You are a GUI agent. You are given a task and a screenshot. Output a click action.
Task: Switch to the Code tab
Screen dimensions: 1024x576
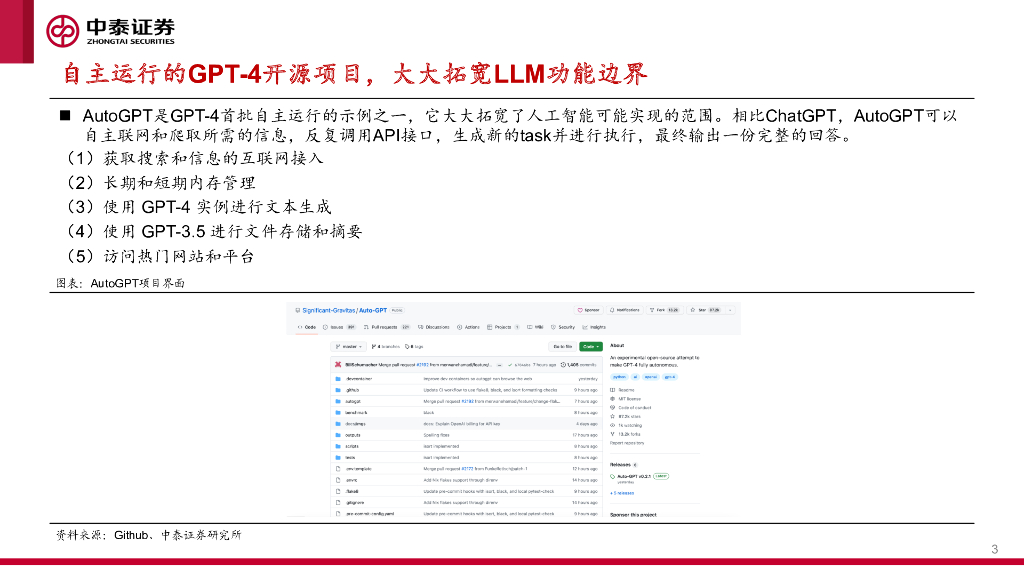(x=307, y=327)
